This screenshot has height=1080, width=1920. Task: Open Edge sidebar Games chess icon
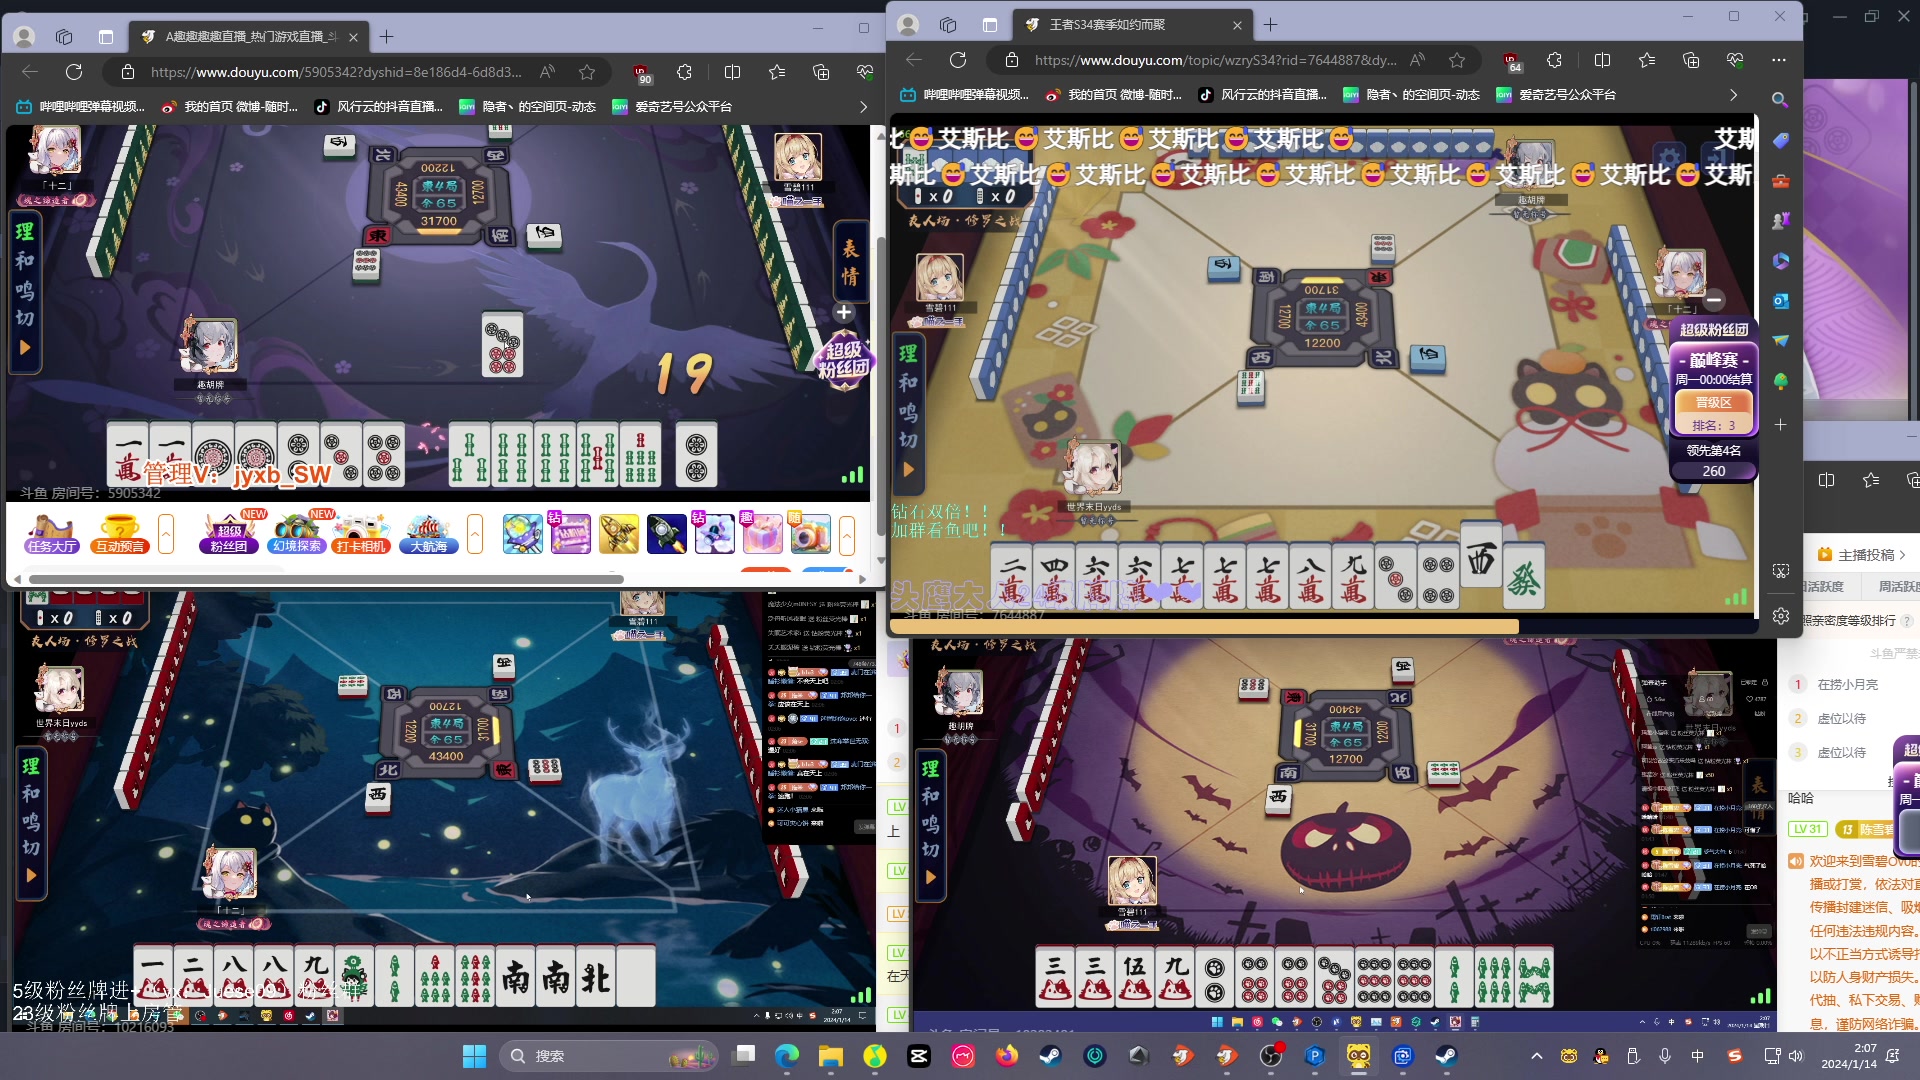coord(1780,221)
